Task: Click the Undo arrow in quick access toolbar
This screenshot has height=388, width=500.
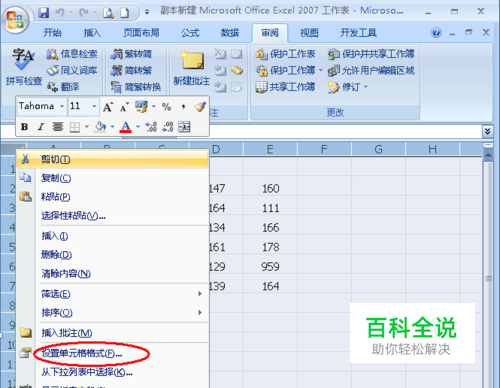Action: tap(60, 13)
